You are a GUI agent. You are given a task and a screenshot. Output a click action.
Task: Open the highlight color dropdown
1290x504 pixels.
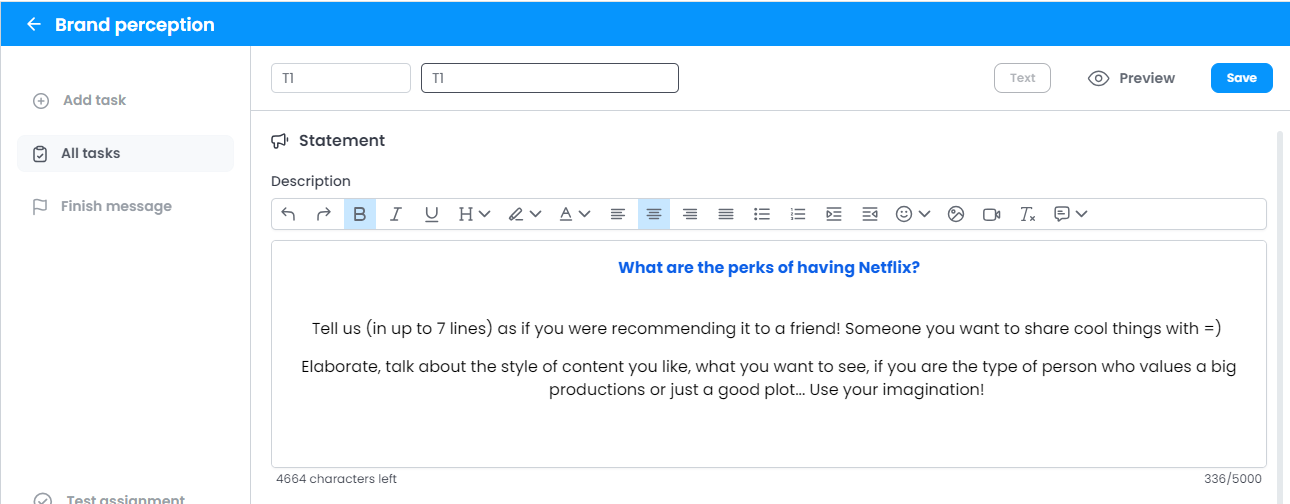pyautogui.click(x=524, y=214)
